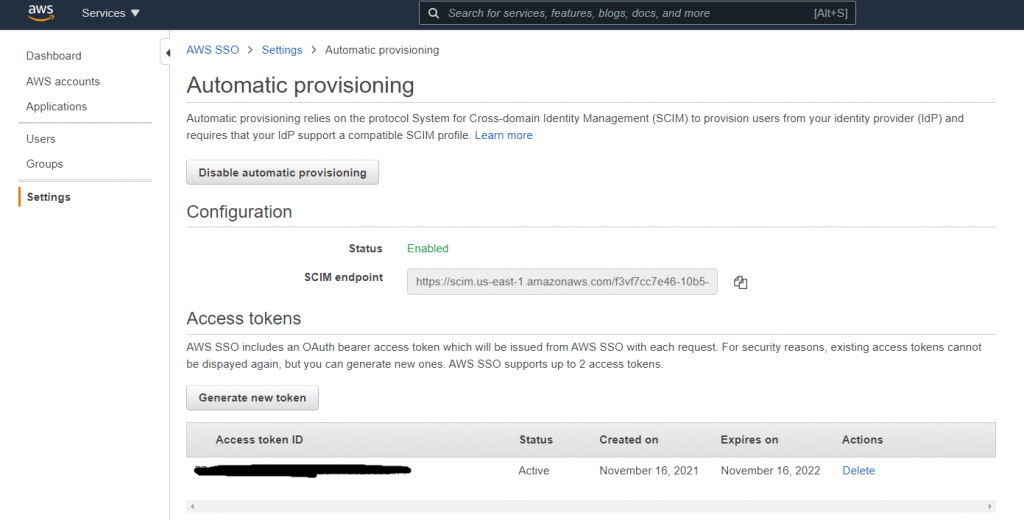Viewport: 1024px width, 520px height.
Task: Open Applications in the sidebar
Action: 56,106
